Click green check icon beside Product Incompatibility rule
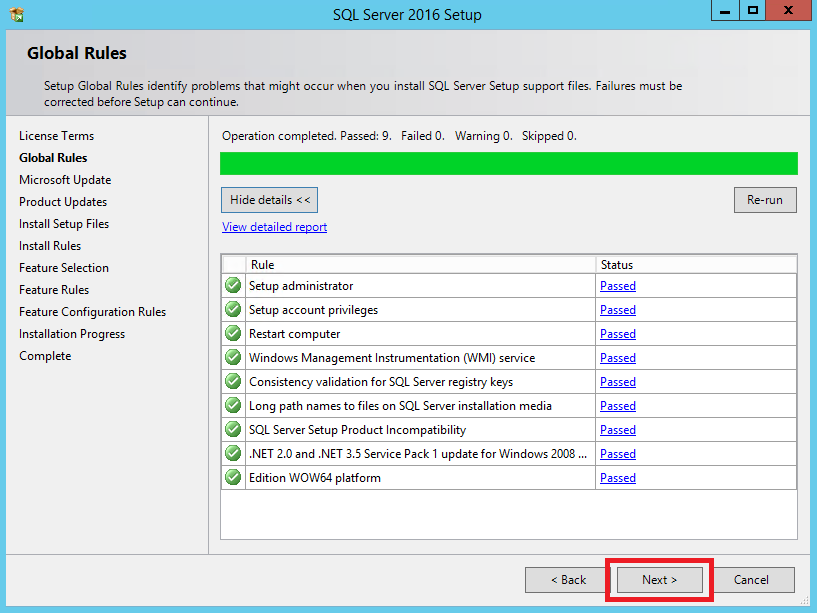Viewport: 817px width, 613px height. pos(233,430)
